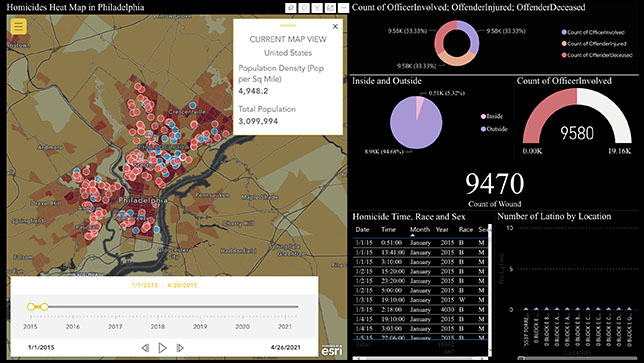
Task: Click the 2018 tick on the time slider
Action: pos(158,317)
